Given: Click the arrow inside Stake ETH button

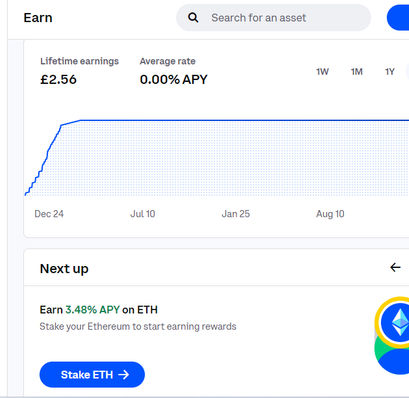Looking at the screenshot, I should (124, 375).
